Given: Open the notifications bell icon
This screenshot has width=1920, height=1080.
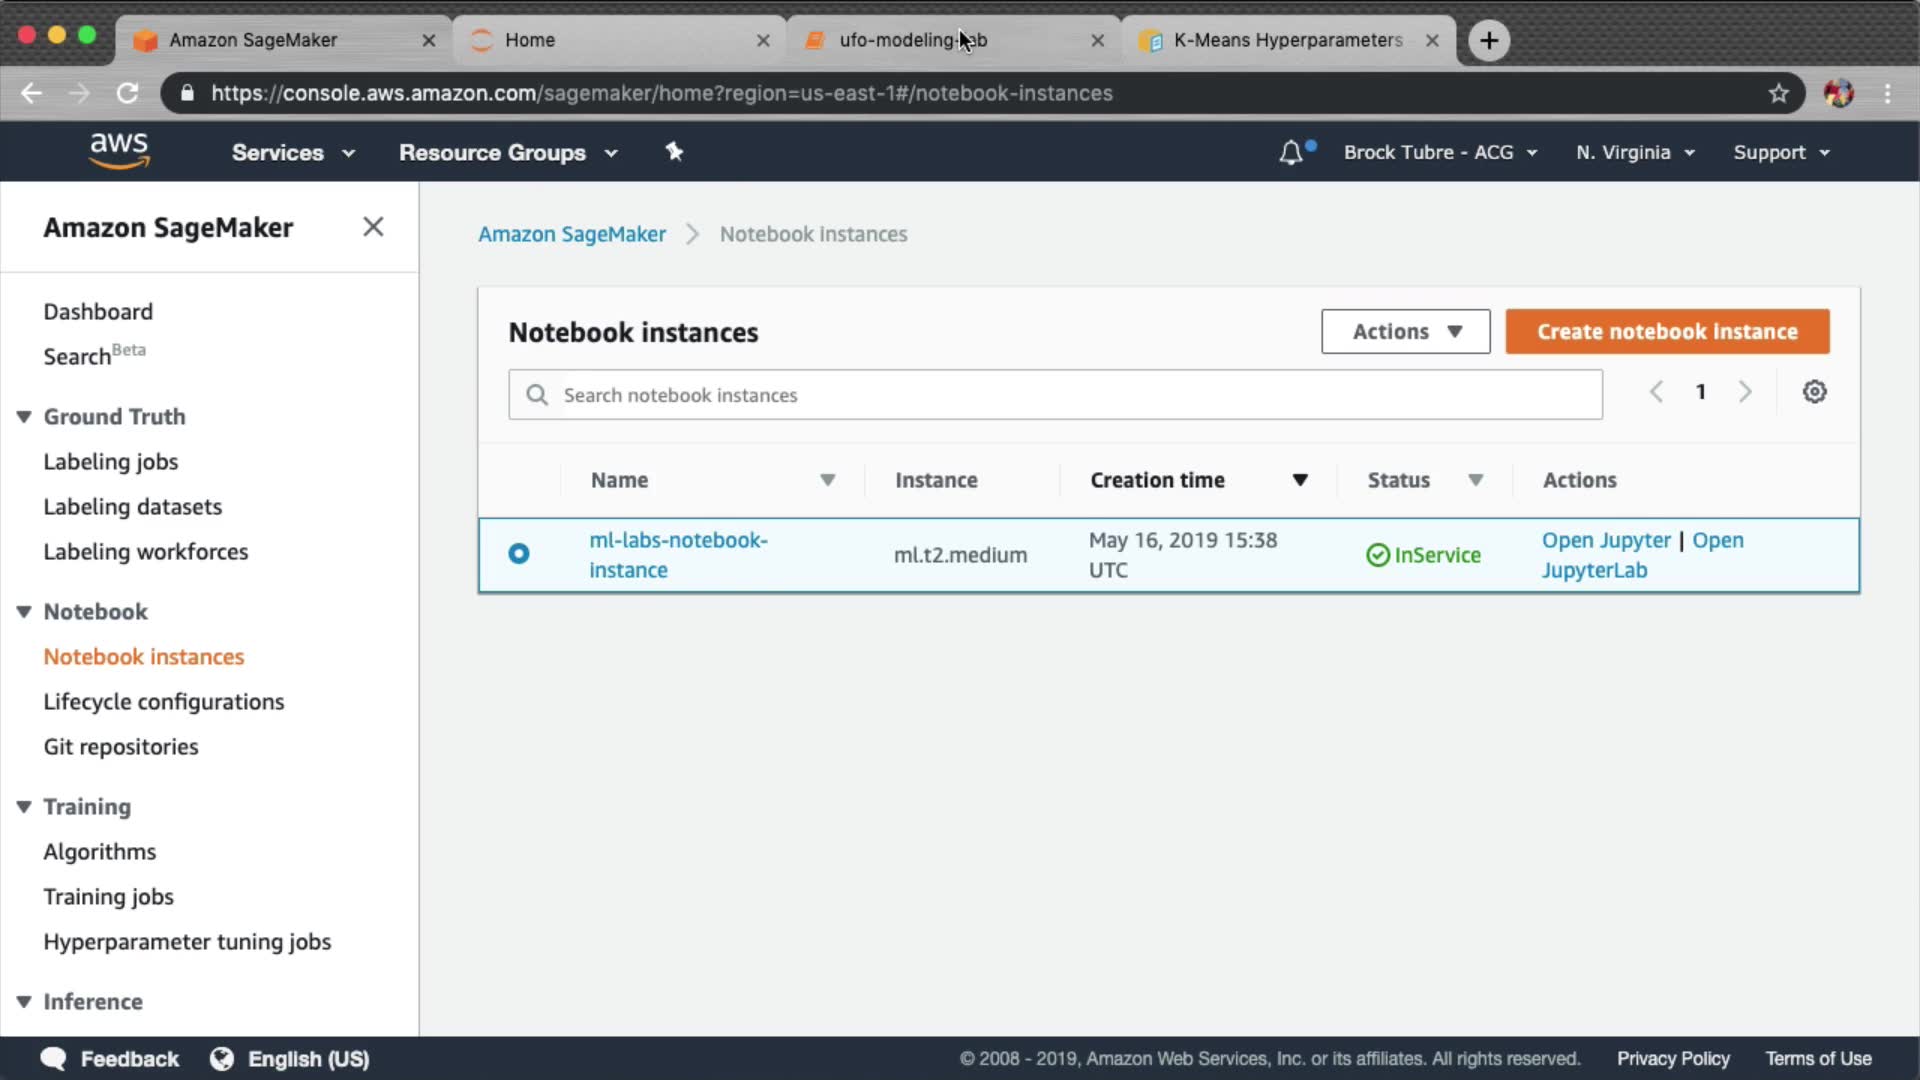Looking at the screenshot, I should click(1291, 152).
